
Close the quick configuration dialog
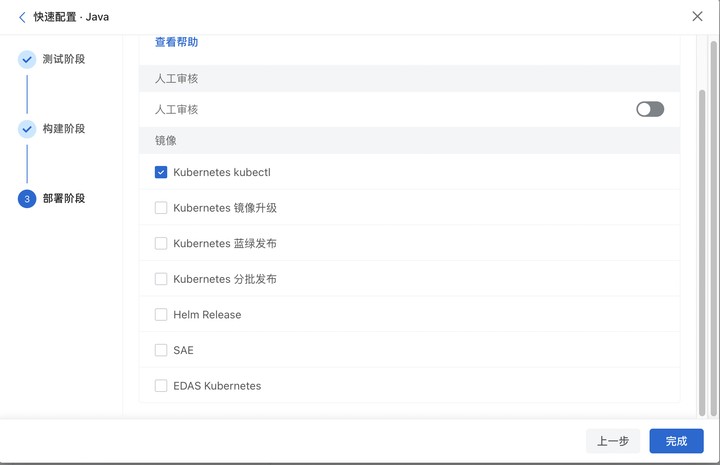[697, 17]
